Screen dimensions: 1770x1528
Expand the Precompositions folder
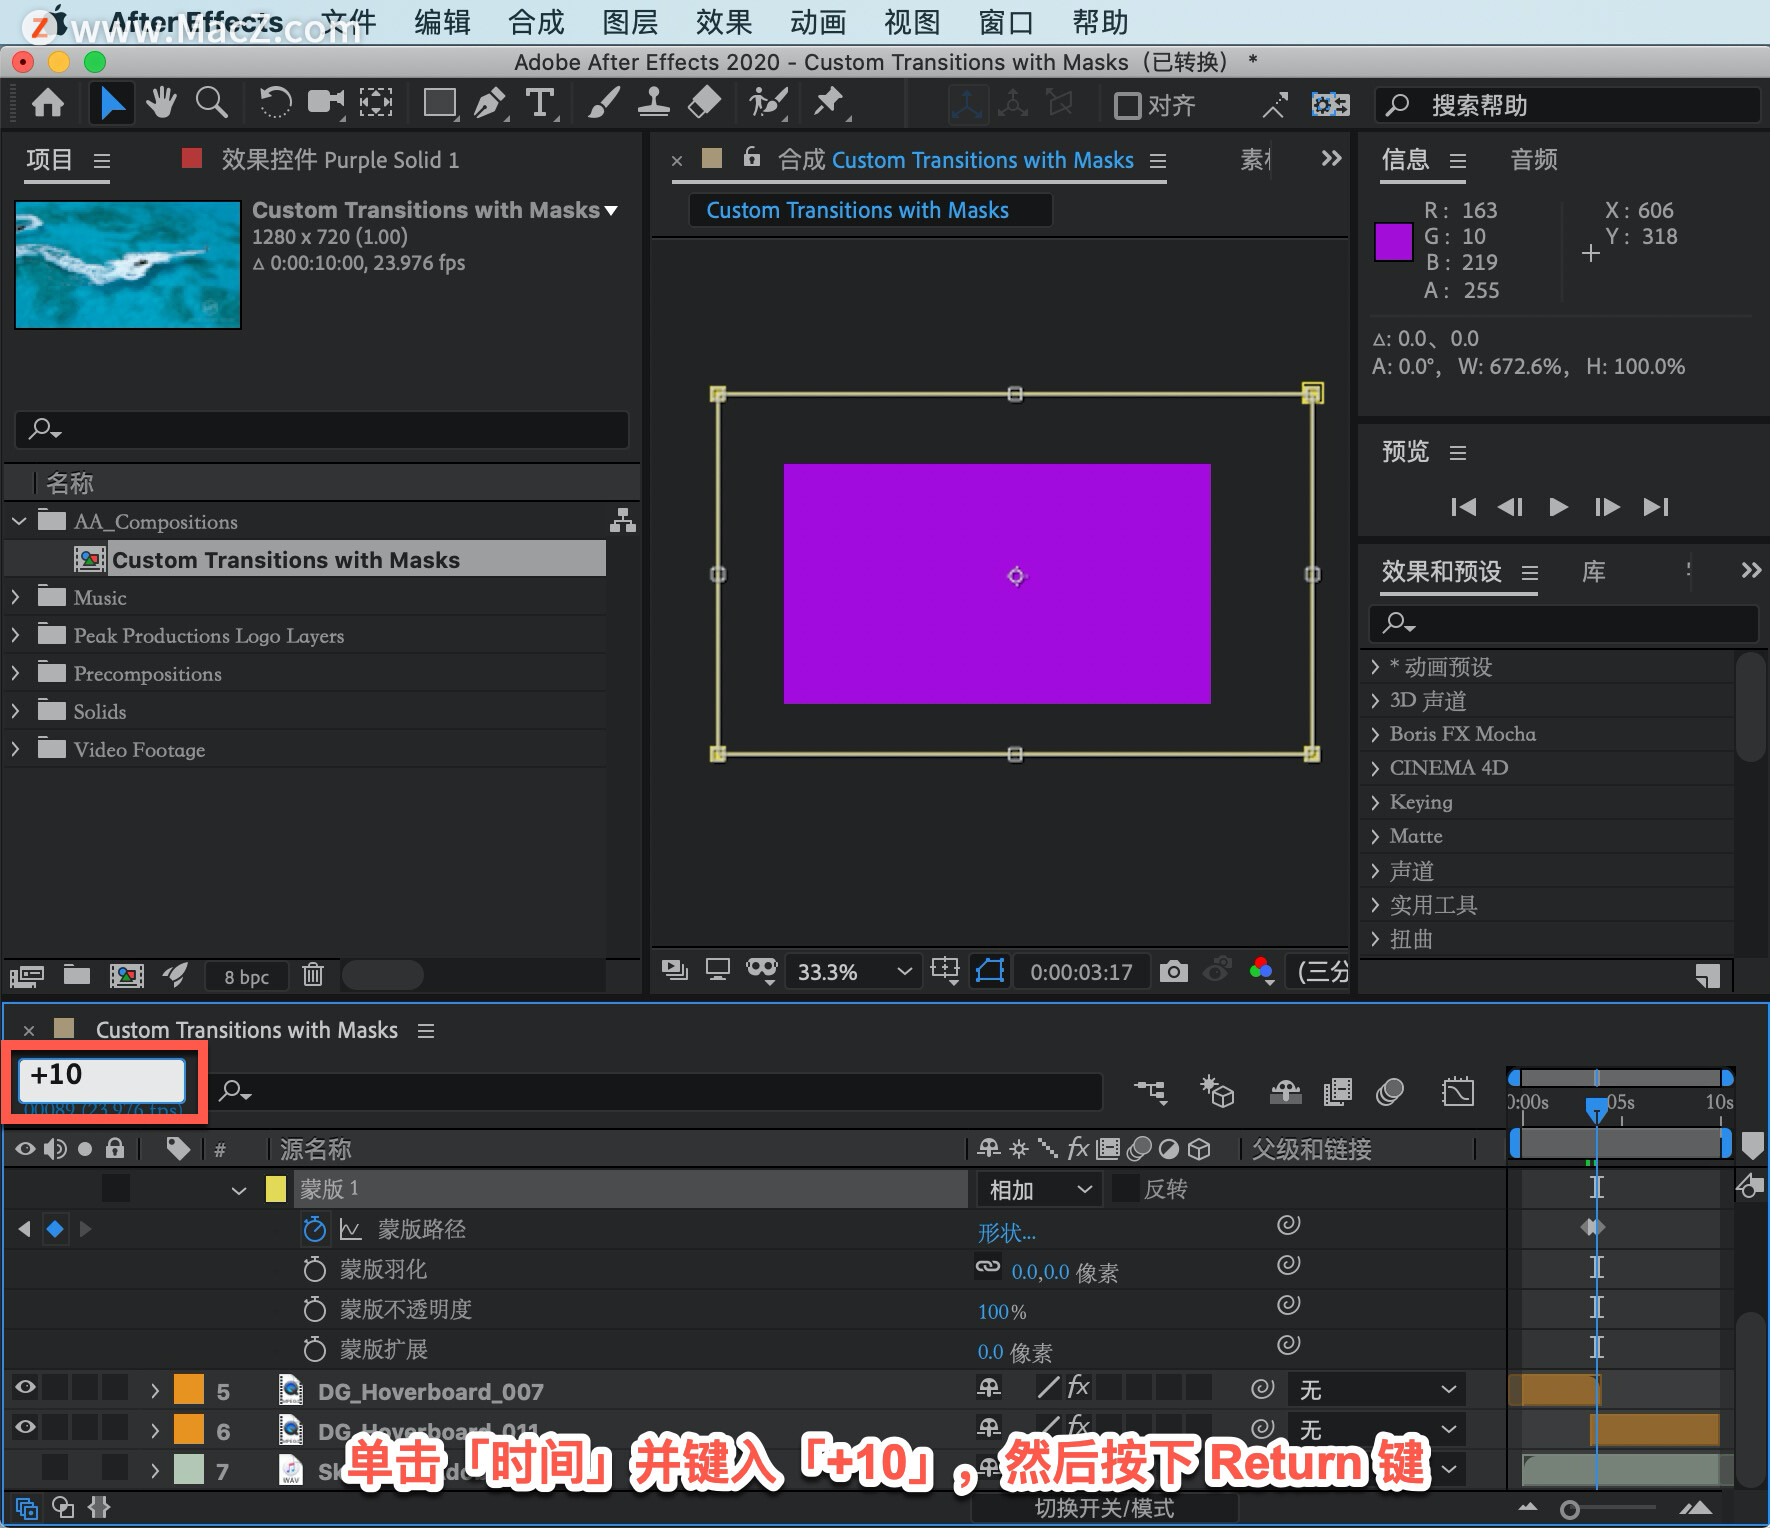click(x=15, y=673)
